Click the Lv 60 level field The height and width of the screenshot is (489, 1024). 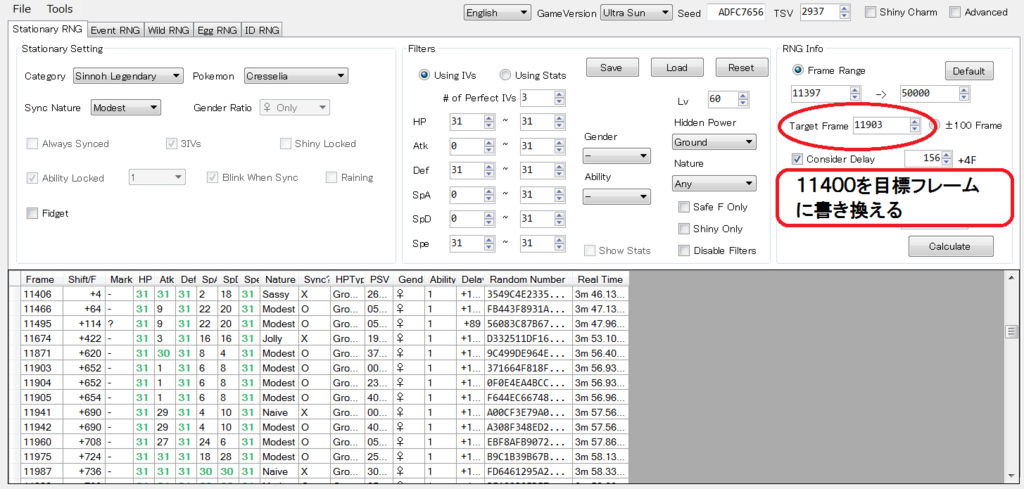(729, 100)
